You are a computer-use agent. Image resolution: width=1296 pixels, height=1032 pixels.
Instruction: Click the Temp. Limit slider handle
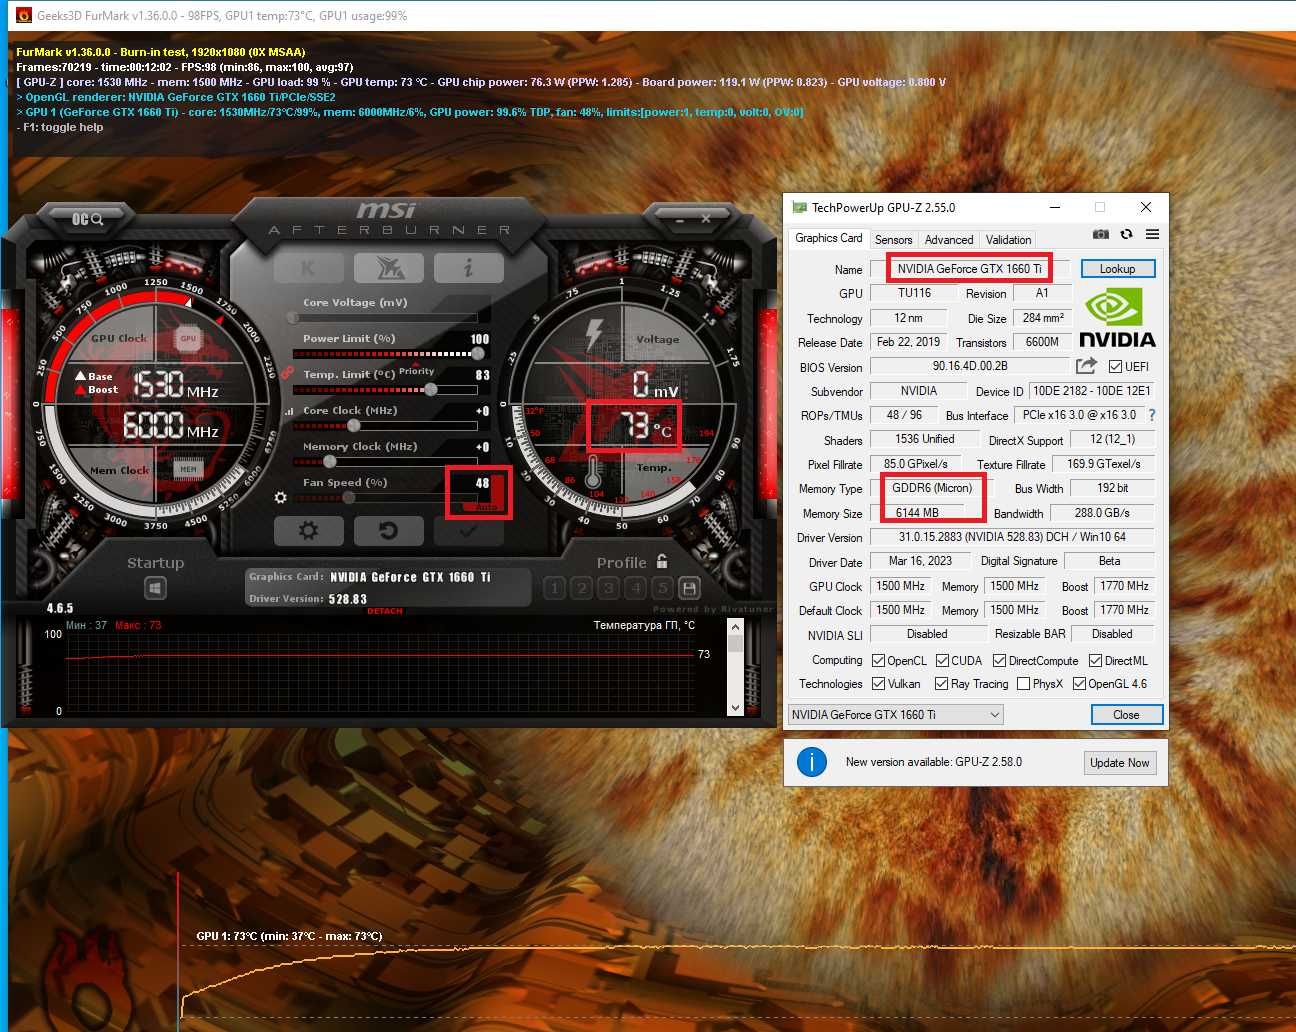click(x=431, y=389)
